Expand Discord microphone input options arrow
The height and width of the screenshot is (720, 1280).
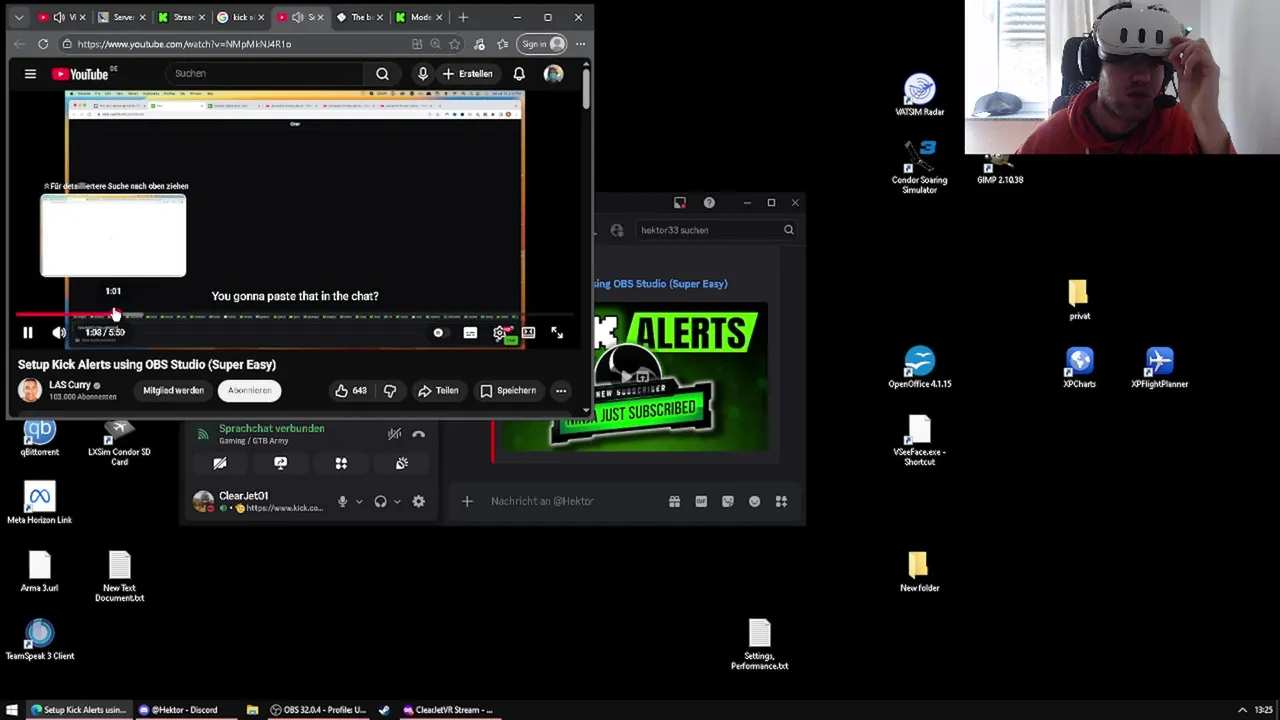click(x=359, y=502)
